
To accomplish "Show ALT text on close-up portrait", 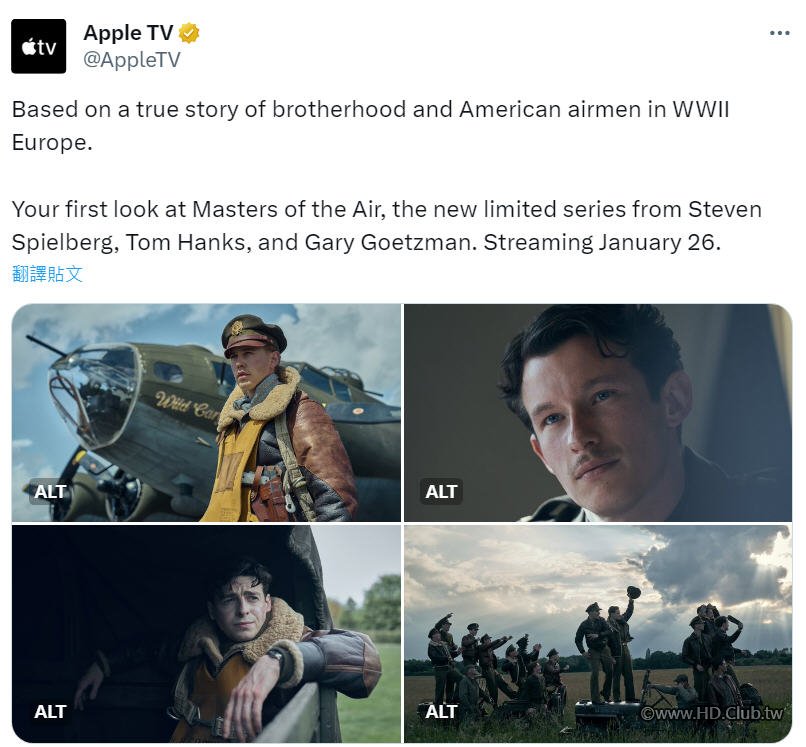I will [x=441, y=491].
